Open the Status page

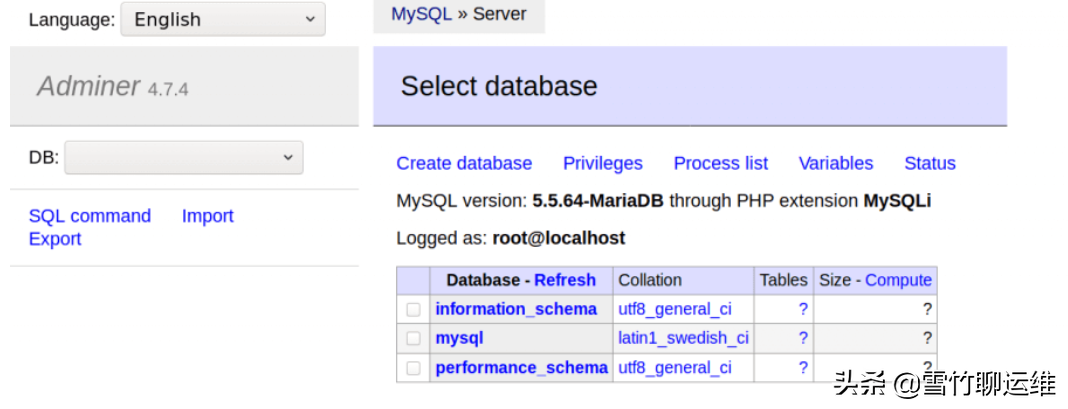[x=930, y=163]
